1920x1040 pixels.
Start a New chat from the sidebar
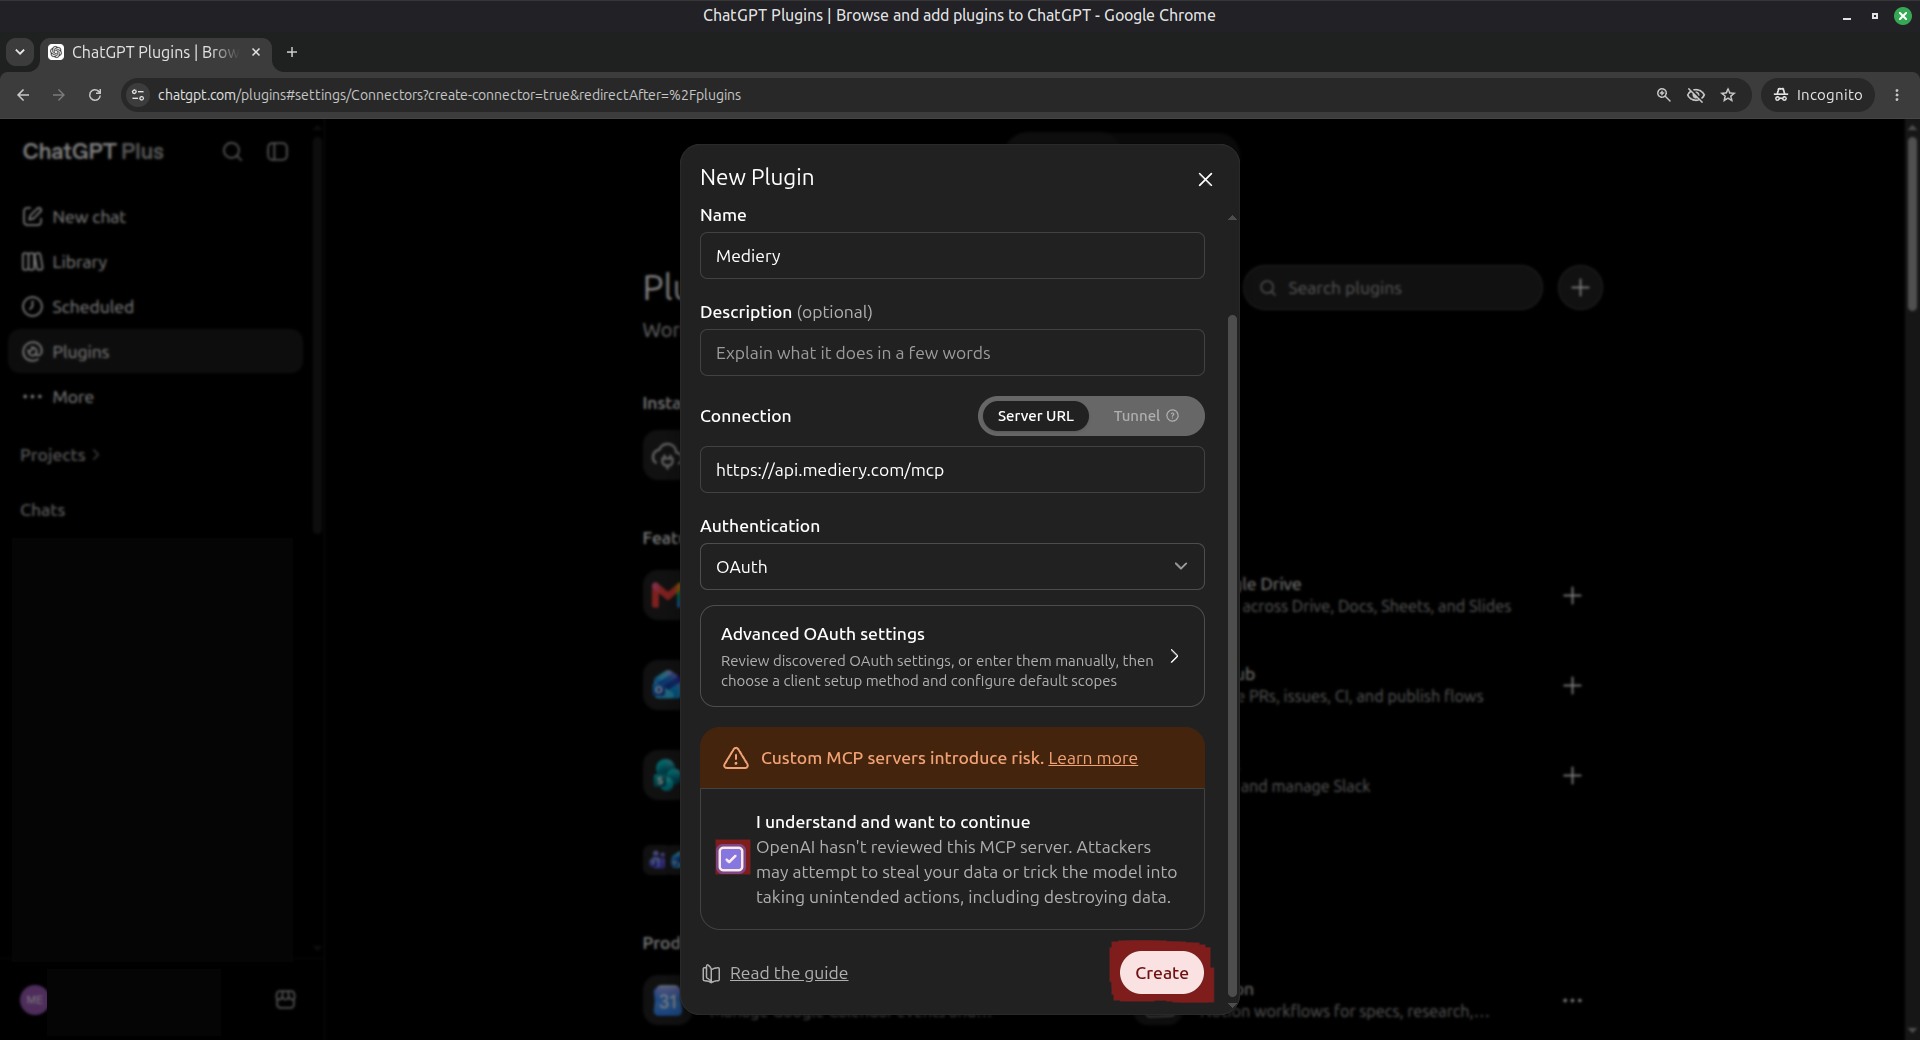[x=155, y=217]
